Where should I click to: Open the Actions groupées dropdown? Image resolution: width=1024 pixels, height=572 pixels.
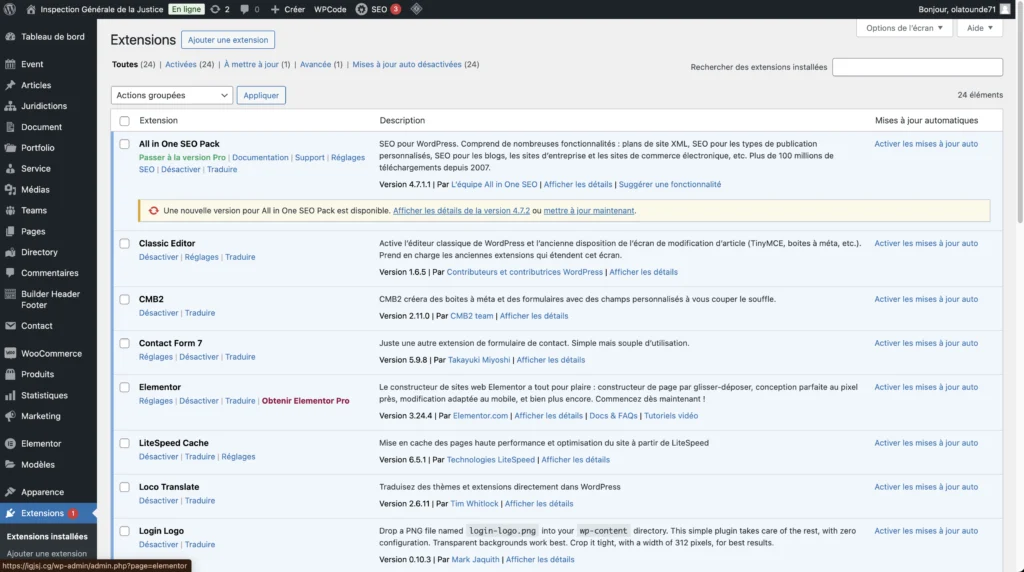(x=171, y=95)
